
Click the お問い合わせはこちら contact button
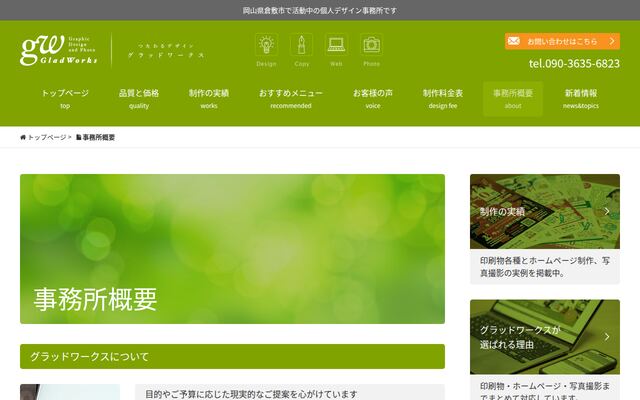pos(562,41)
